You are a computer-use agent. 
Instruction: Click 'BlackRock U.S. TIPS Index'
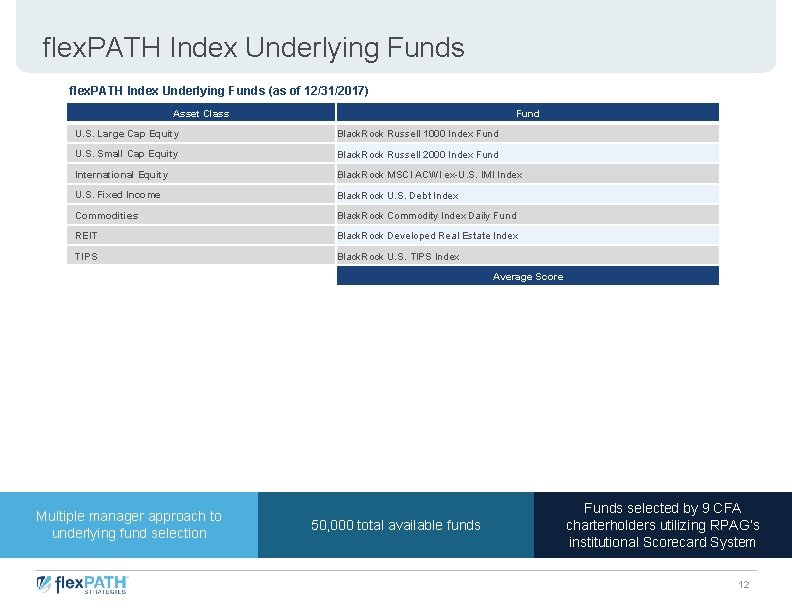click(528, 256)
